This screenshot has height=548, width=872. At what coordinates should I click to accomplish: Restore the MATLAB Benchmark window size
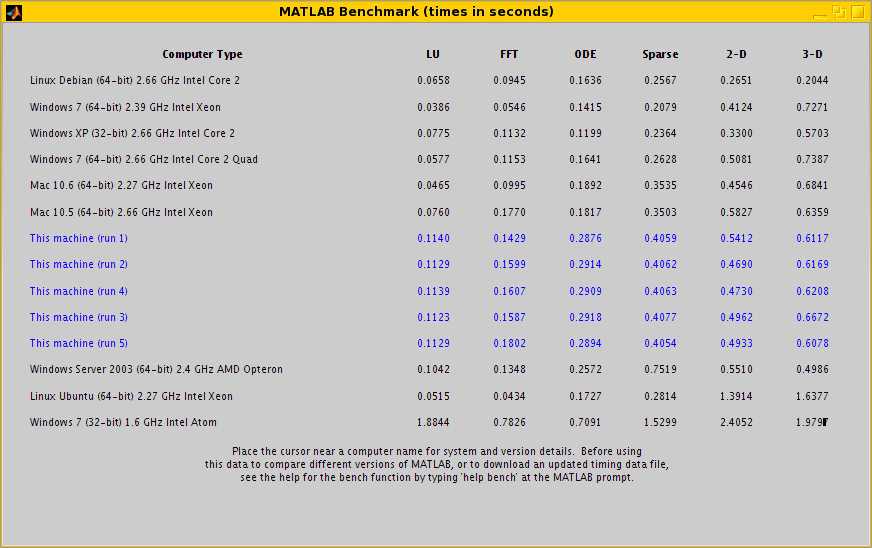click(839, 12)
